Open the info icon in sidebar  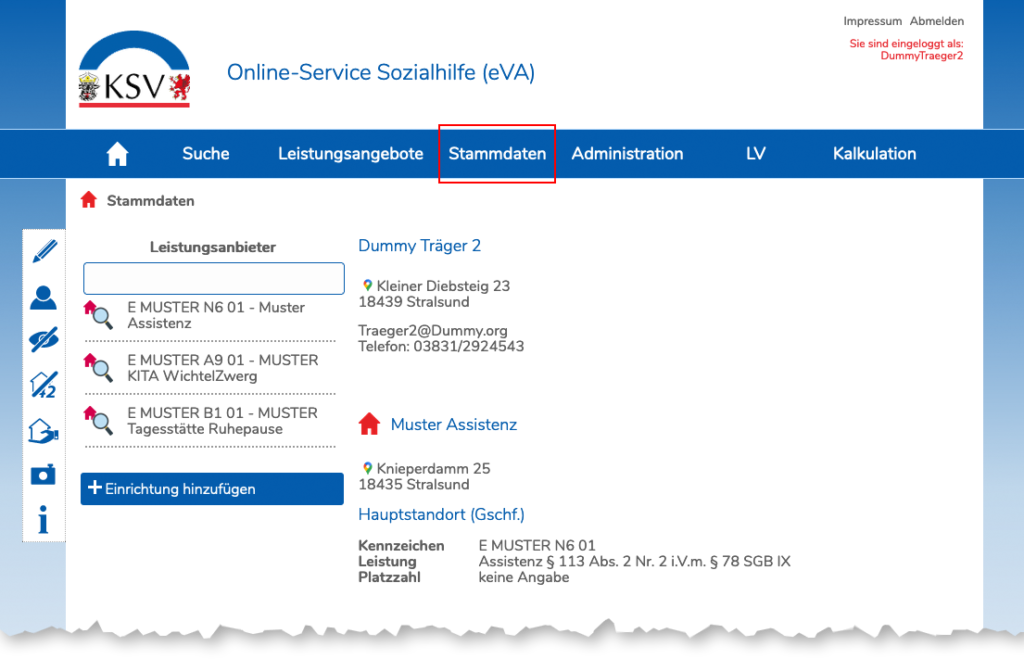[44, 520]
